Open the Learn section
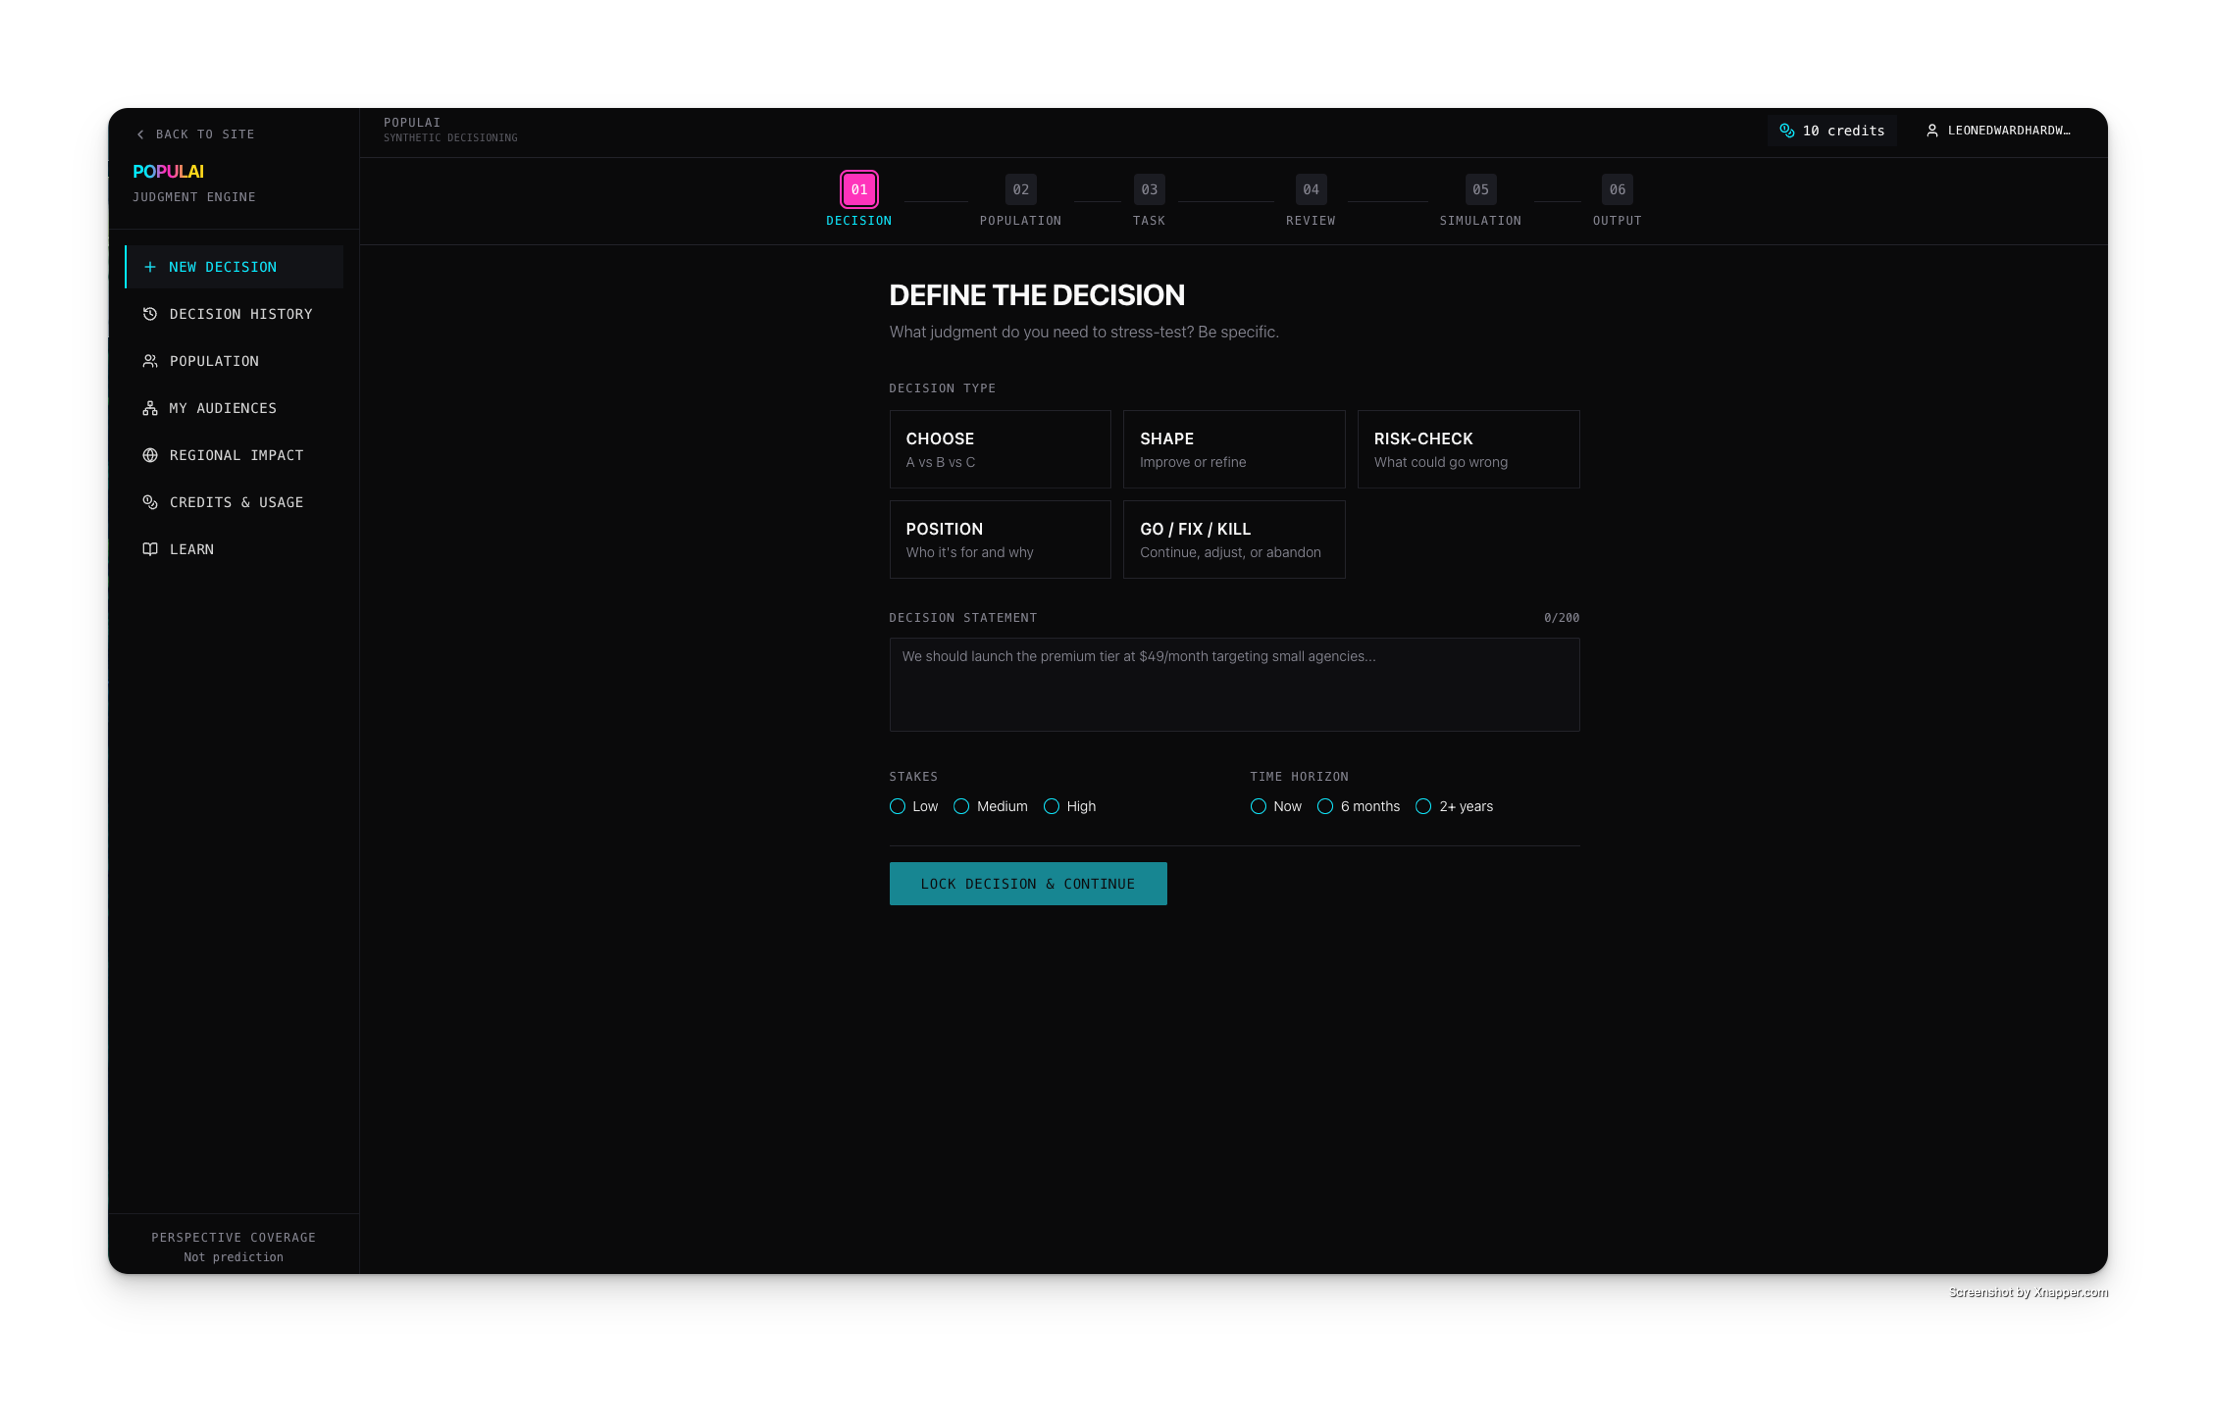2216x1407 pixels. click(x=234, y=549)
